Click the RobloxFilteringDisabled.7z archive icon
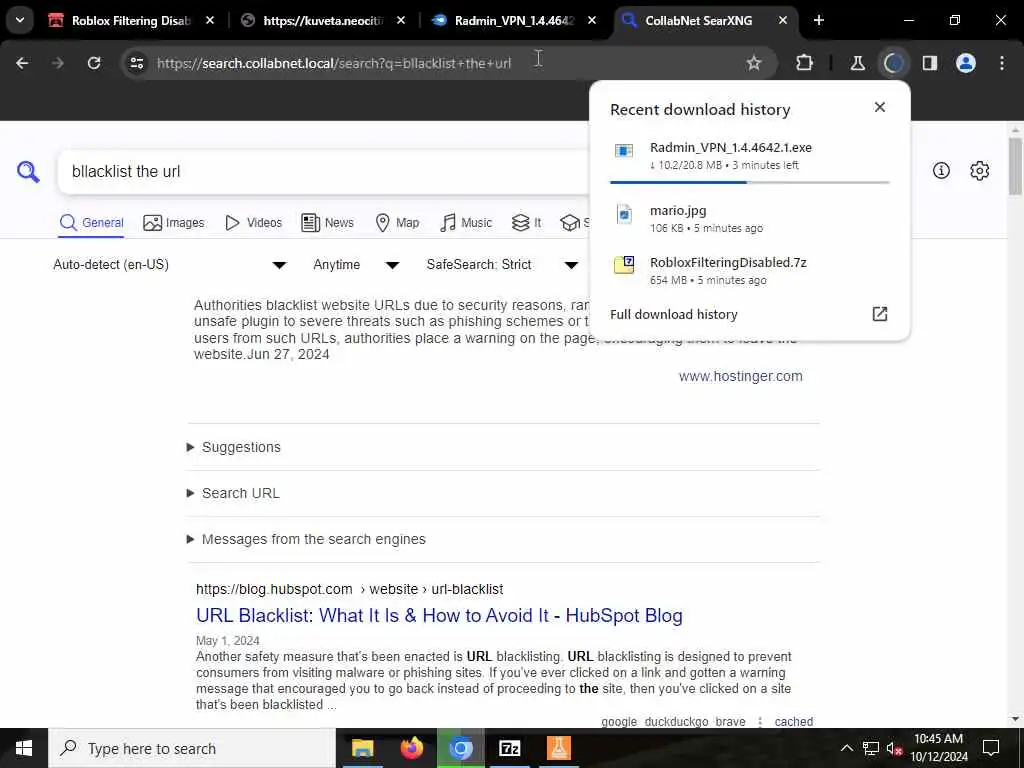The width and height of the screenshot is (1024, 768). pos(624,264)
